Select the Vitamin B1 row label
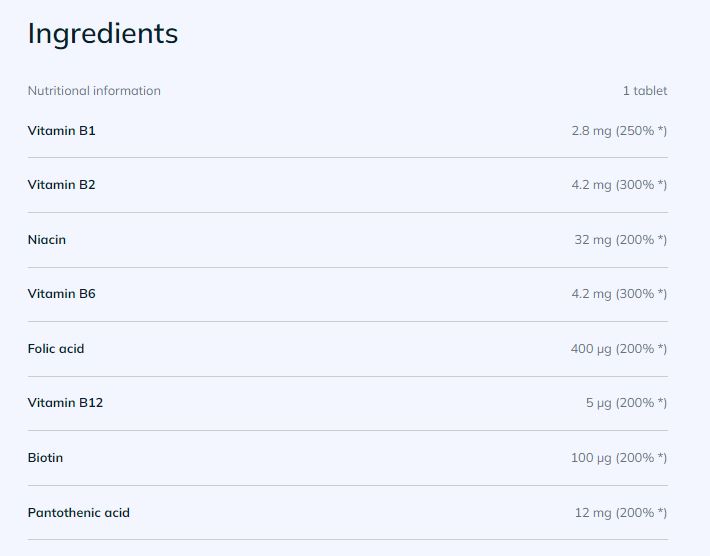 [x=62, y=131]
